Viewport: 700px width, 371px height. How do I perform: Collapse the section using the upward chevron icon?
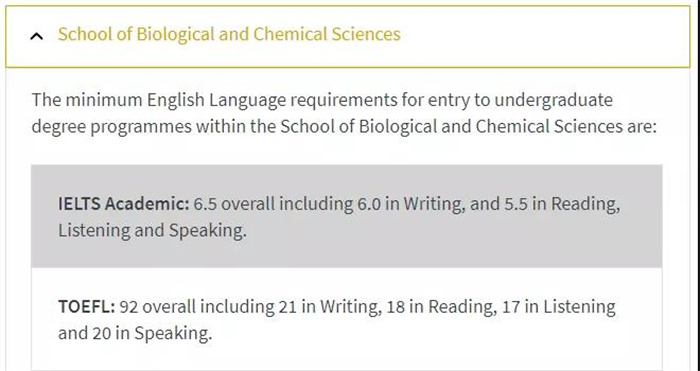click(37, 36)
